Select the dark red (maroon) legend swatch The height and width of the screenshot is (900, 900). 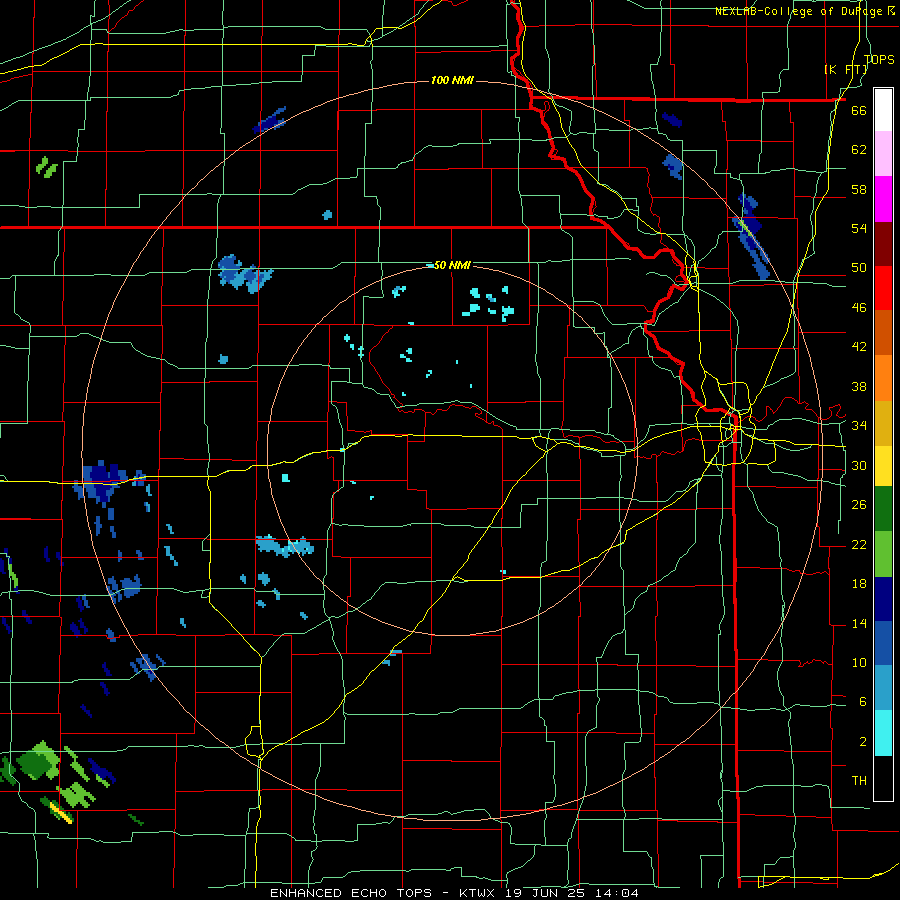[x=883, y=243]
